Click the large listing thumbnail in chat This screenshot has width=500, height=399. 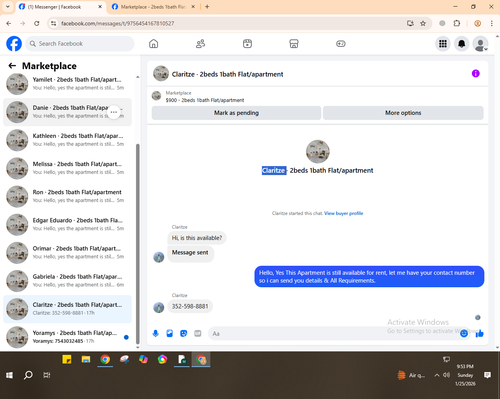coord(318,152)
